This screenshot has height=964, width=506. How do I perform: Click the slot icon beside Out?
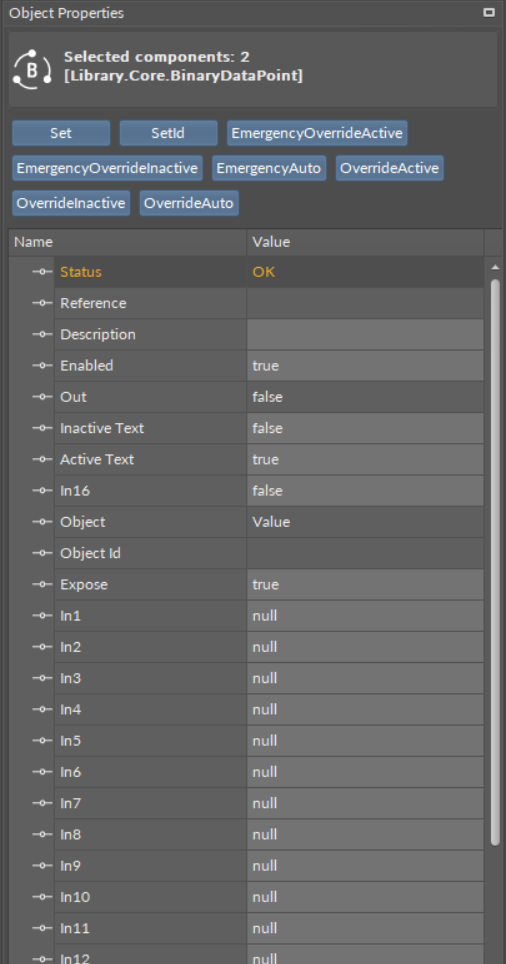point(42,397)
